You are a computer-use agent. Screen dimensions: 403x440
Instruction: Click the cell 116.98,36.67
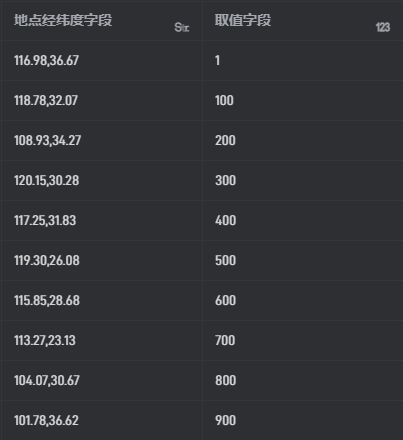click(102, 60)
